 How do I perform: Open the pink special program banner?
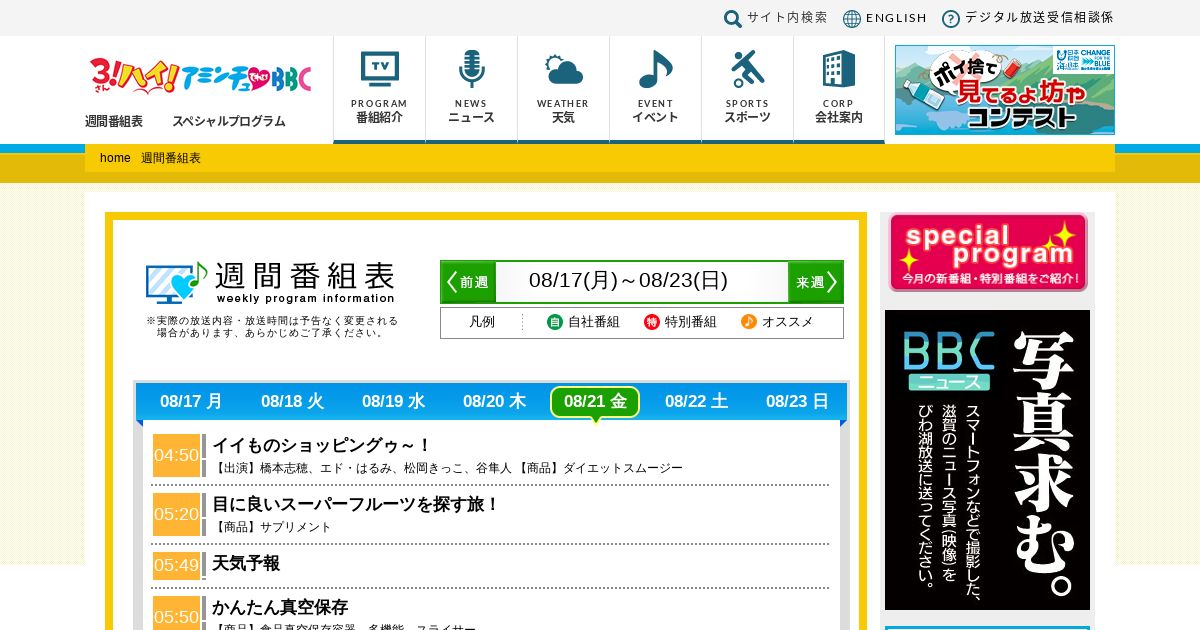click(988, 252)
